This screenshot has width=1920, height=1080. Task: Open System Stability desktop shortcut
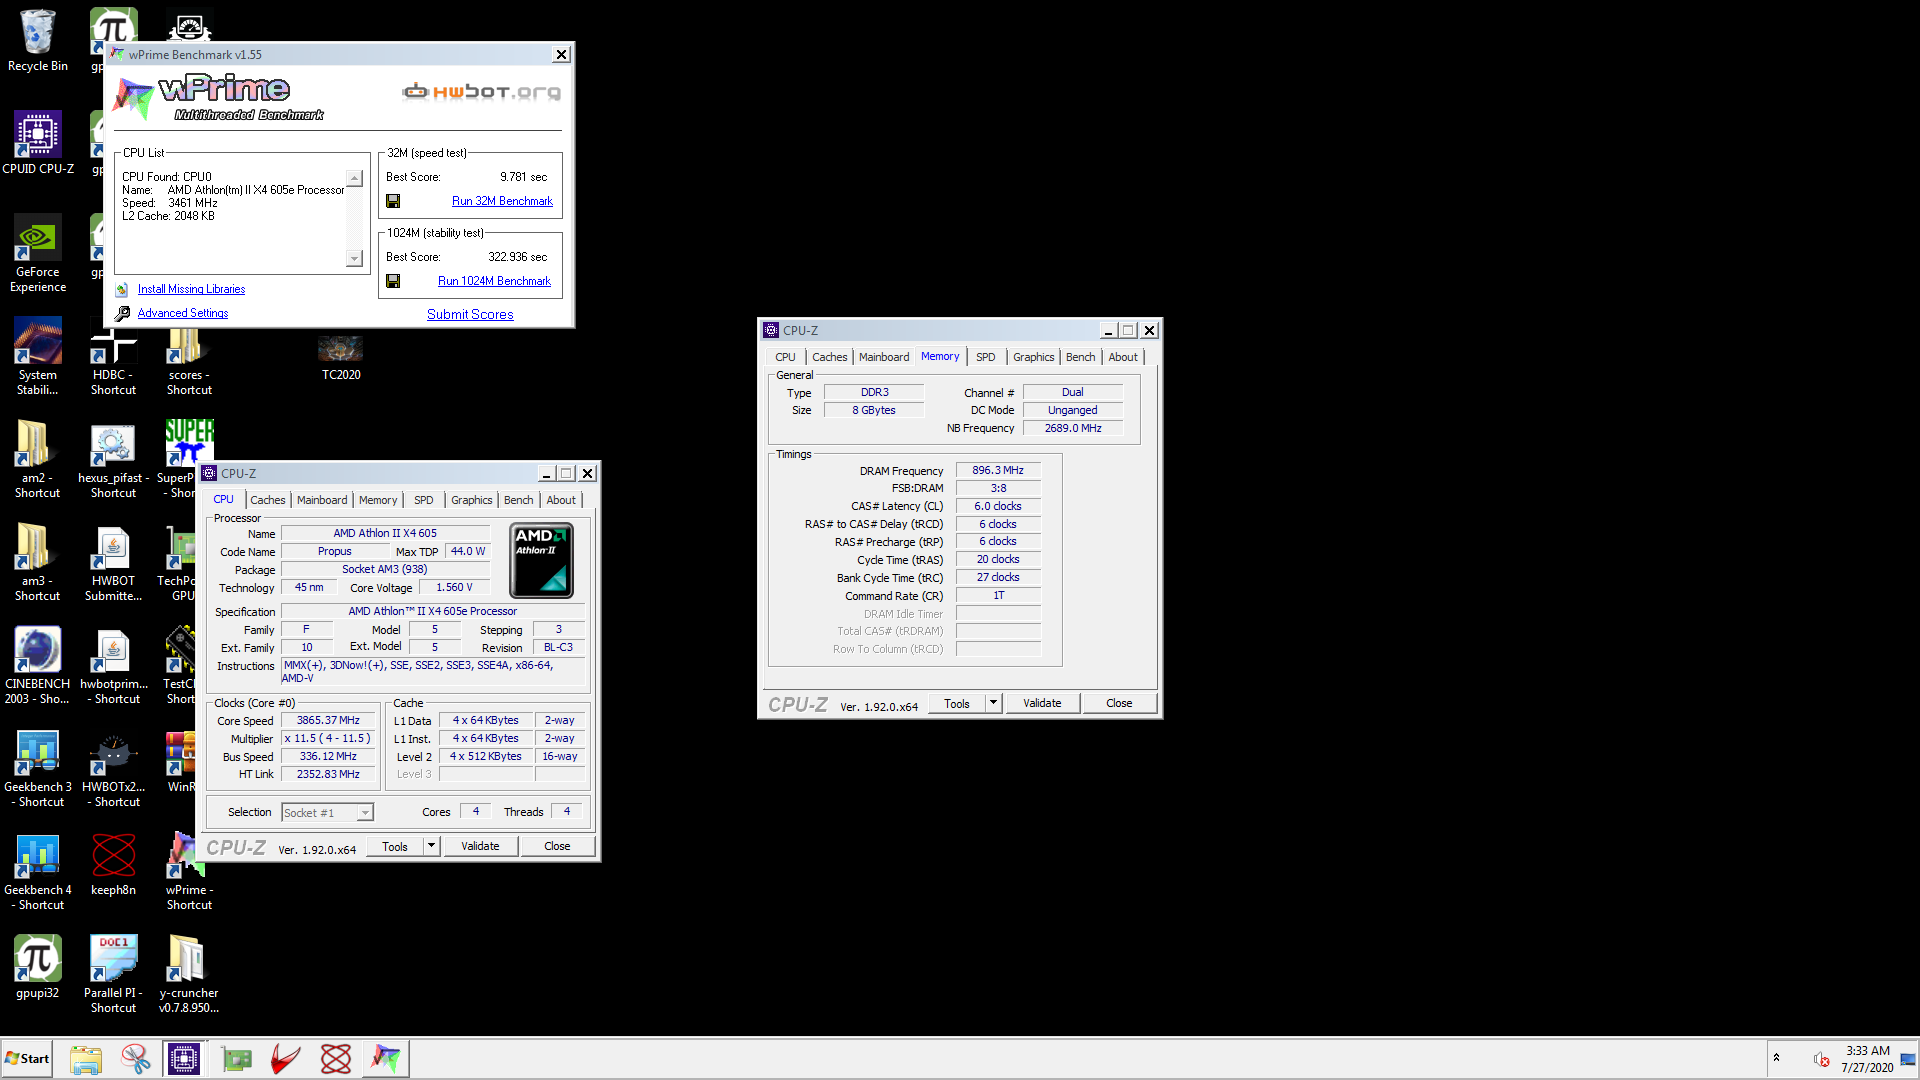(x=38, y=357)
